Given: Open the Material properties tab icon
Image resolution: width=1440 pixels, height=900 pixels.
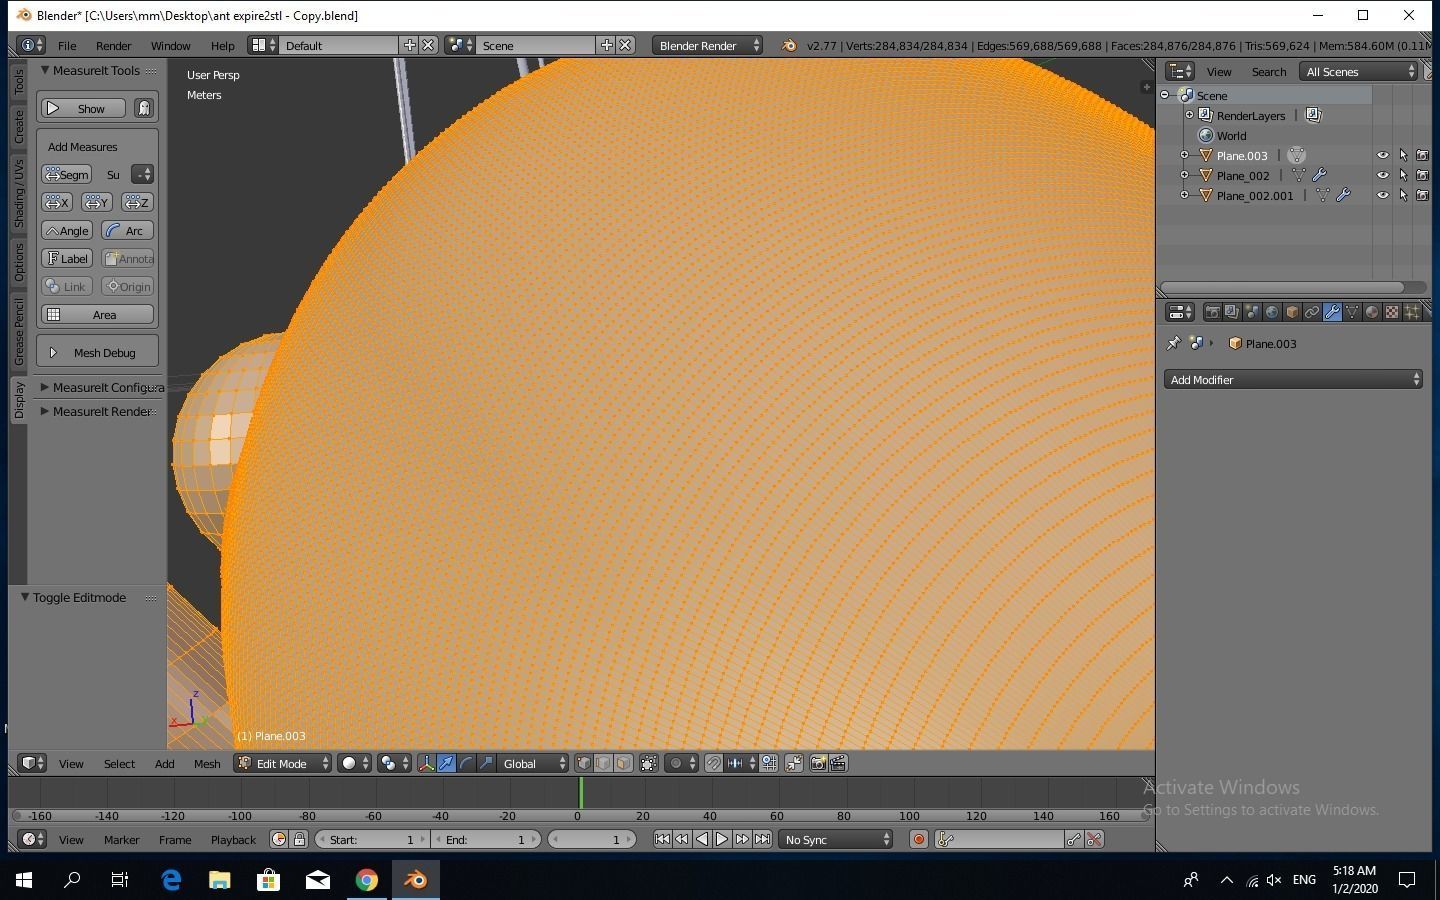Looking at the screenshot, I should click(x=1372, y=313).
